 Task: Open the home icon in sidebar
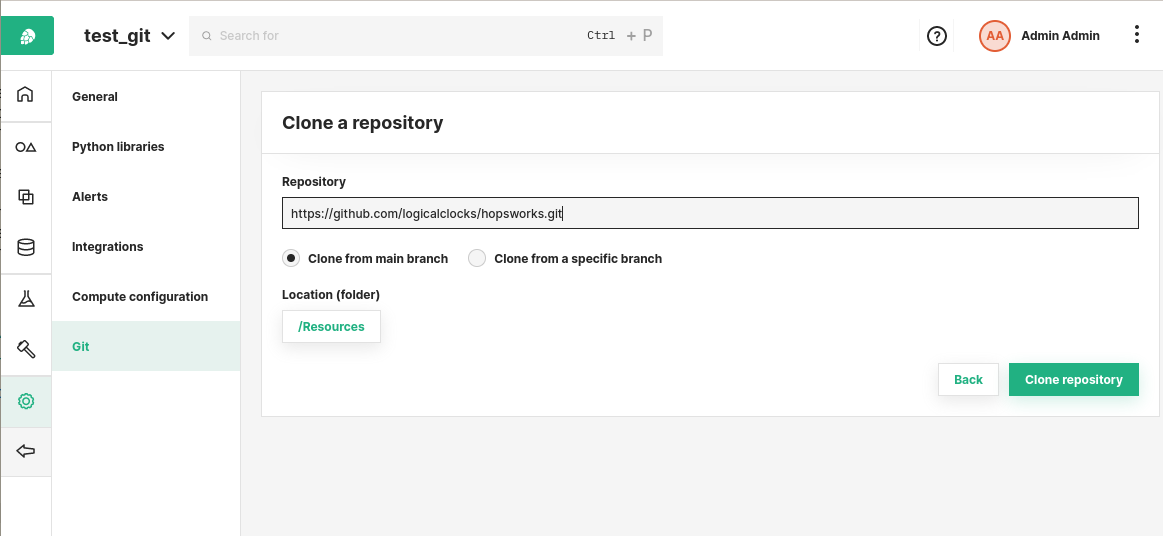click(26, 95)
